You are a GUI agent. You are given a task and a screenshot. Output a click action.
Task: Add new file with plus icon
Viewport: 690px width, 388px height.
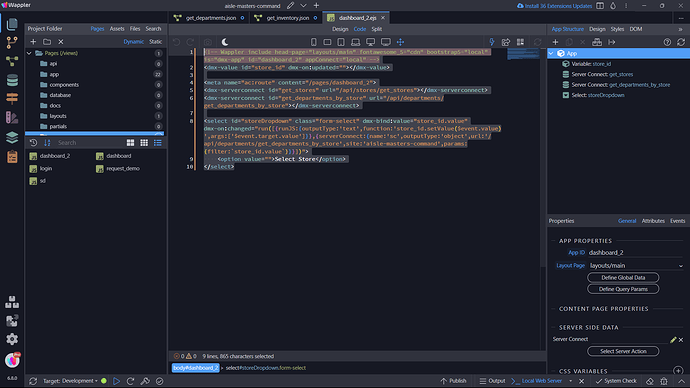pos(33,42)
